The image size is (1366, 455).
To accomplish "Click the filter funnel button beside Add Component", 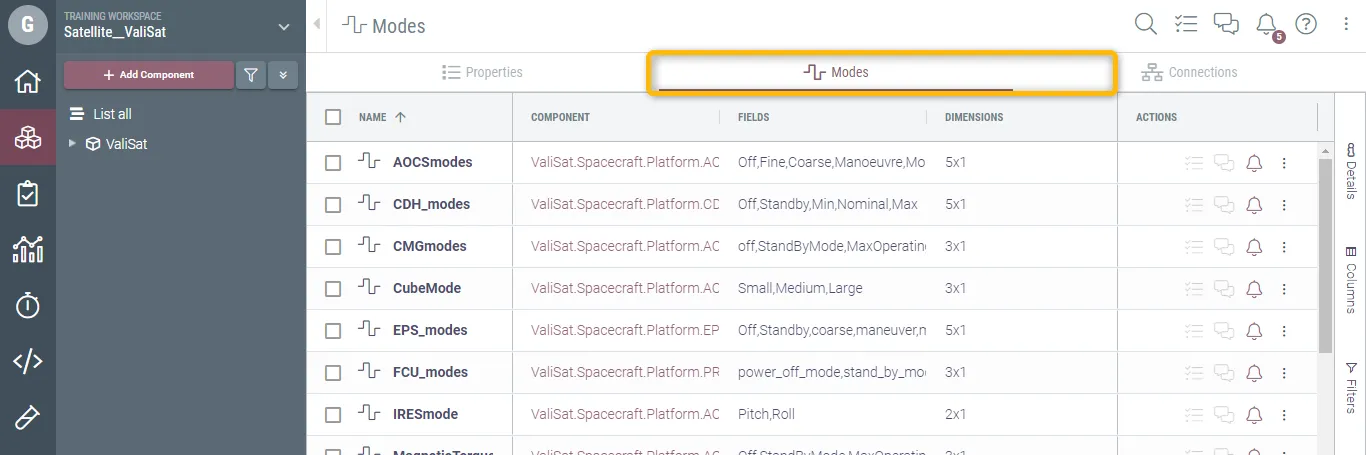I will point(250,75).
